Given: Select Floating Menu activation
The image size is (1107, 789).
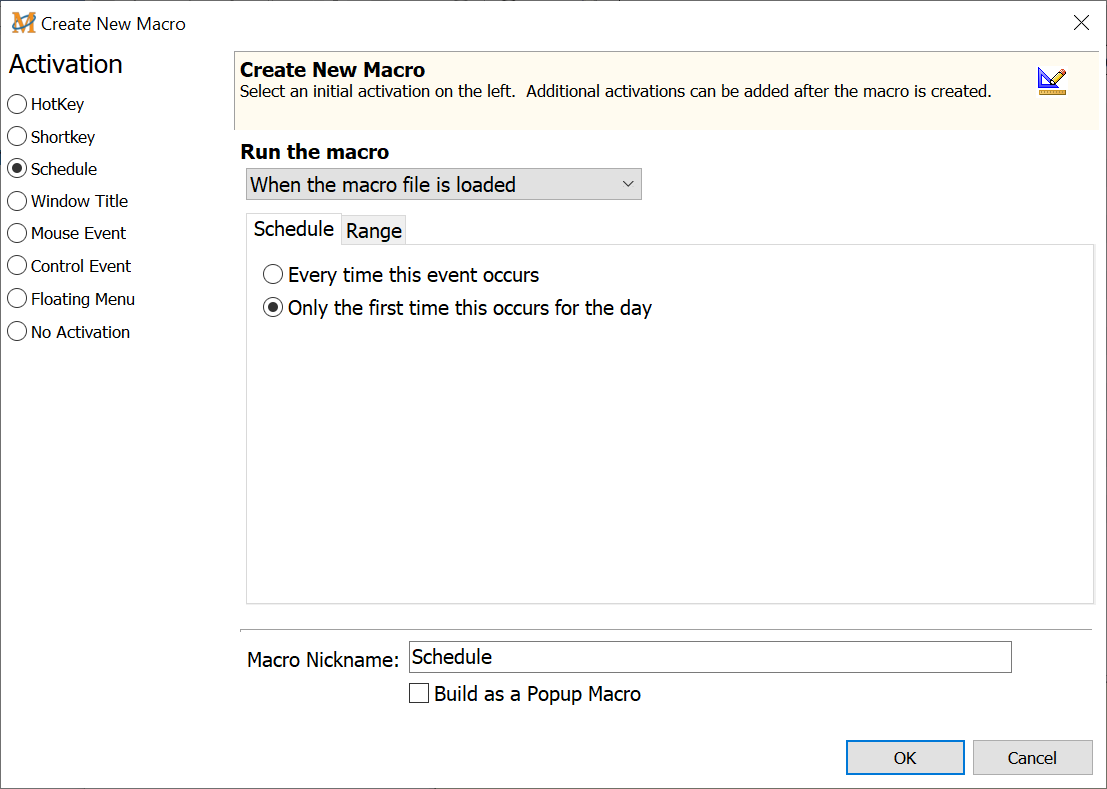Looking at the screenshot, I should point(17,299).
